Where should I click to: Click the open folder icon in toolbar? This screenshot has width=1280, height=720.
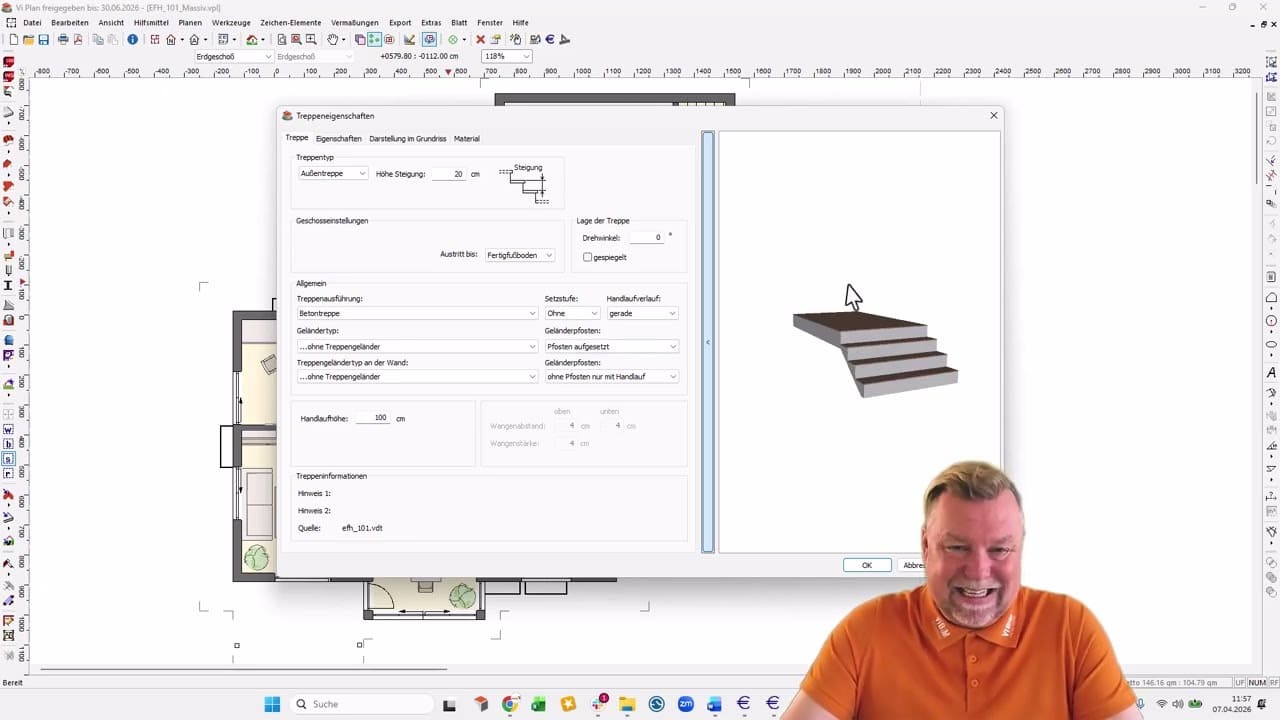pyautogui.click(x=29, y=40)
